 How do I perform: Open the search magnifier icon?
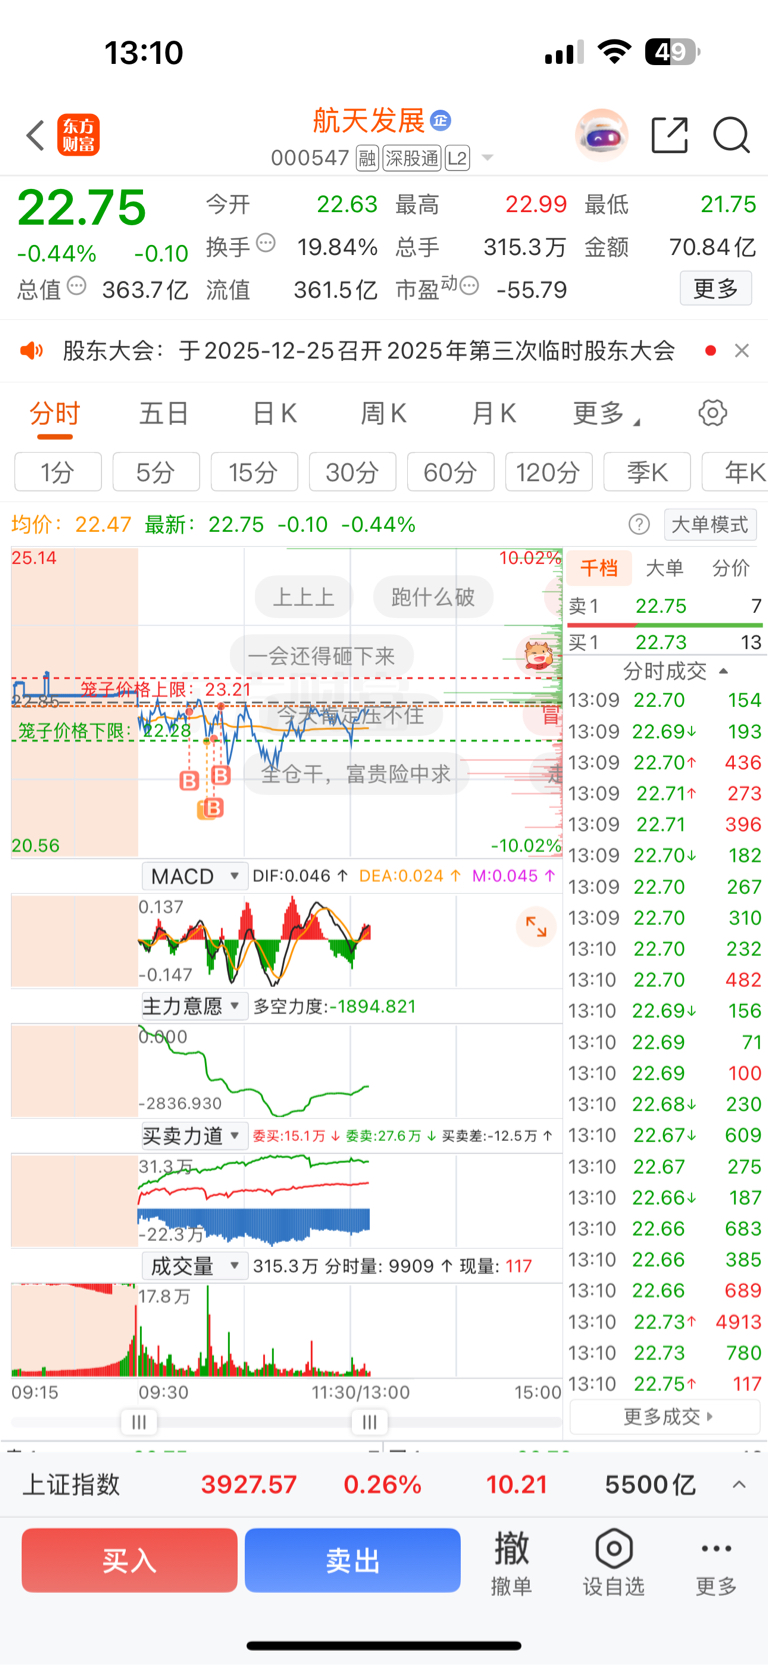(x=731, y=135)
